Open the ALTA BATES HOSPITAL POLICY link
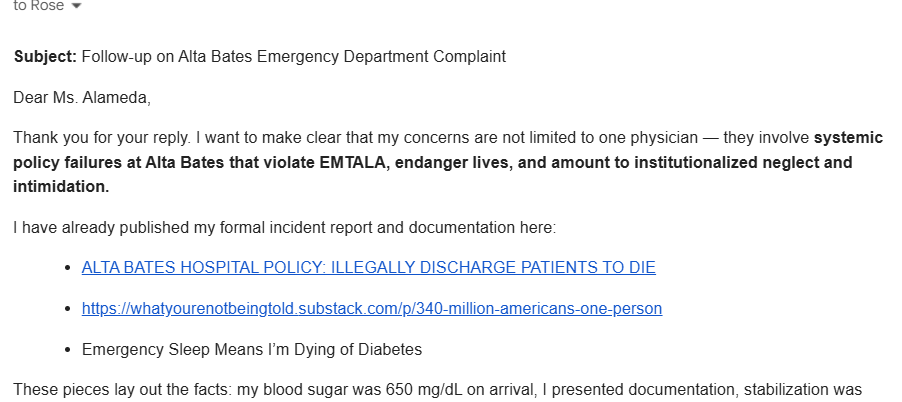 pos(368,268)
